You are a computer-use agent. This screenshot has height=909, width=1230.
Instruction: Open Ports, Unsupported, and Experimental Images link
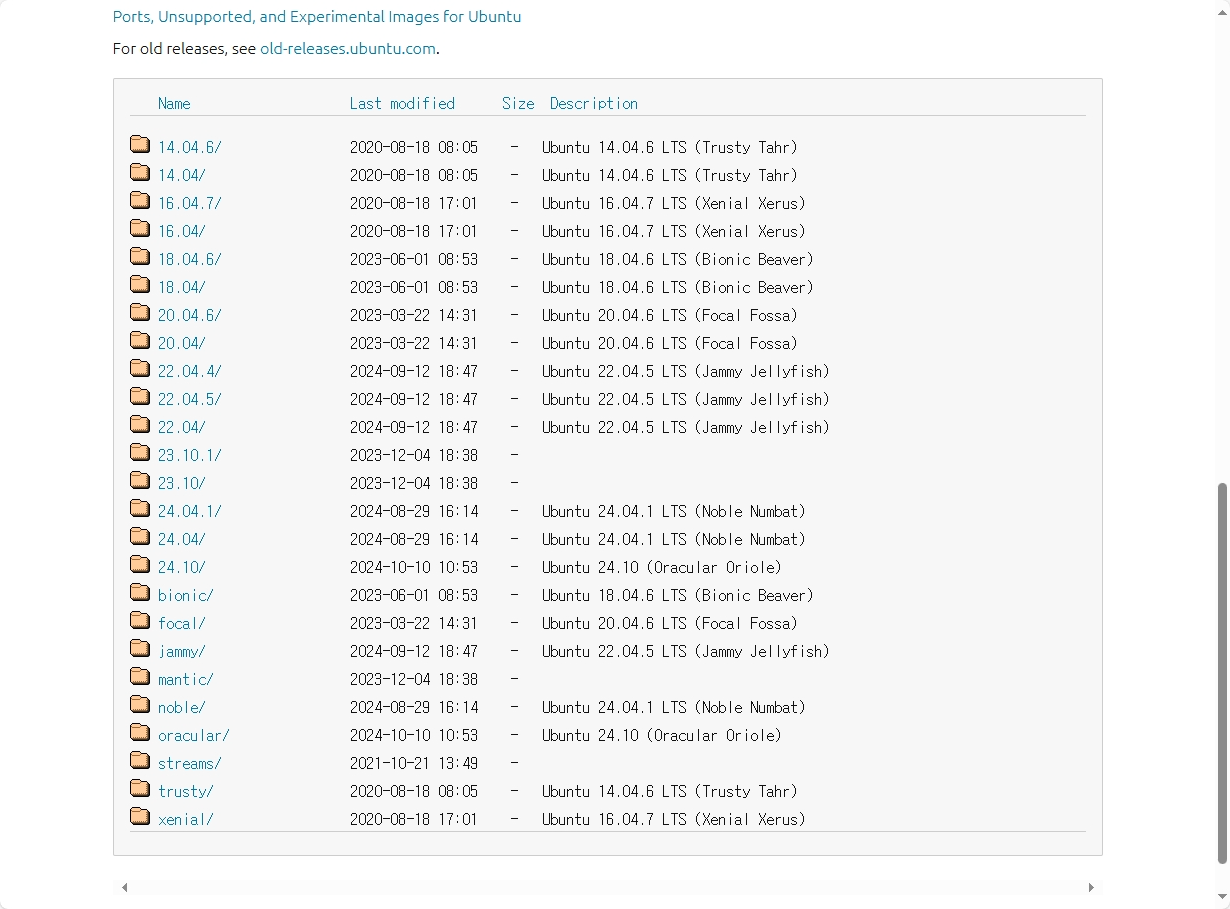pos(317,17)
